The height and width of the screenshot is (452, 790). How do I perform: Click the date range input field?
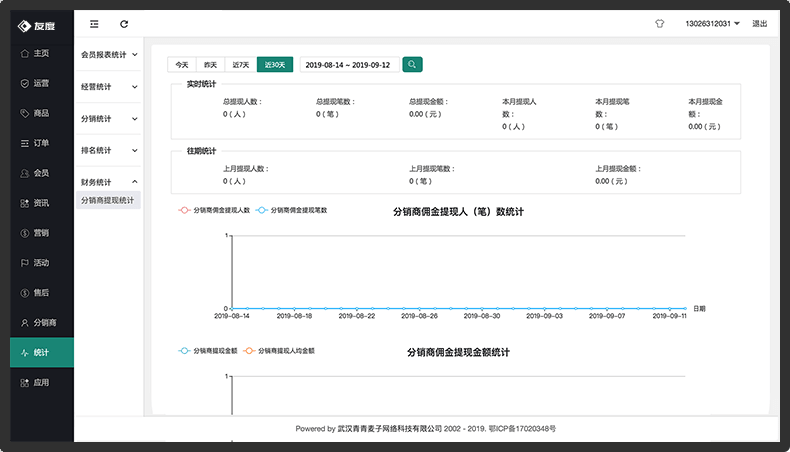point(350,64)
